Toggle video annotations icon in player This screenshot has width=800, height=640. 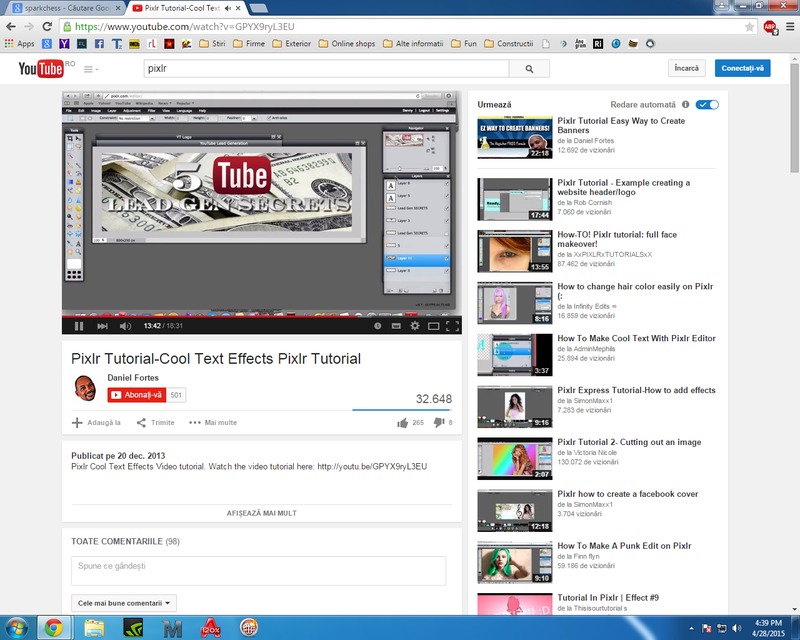pyautogui.click(x=378, y=326)
